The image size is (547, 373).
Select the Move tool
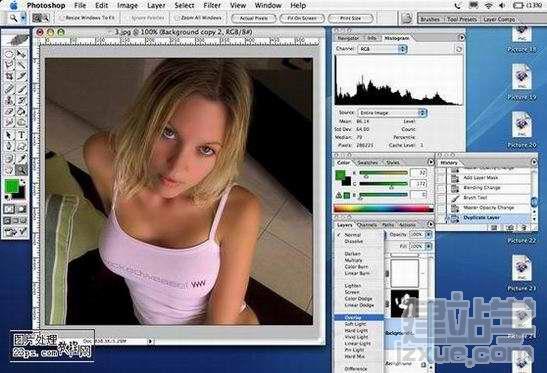tap(22, 53)
